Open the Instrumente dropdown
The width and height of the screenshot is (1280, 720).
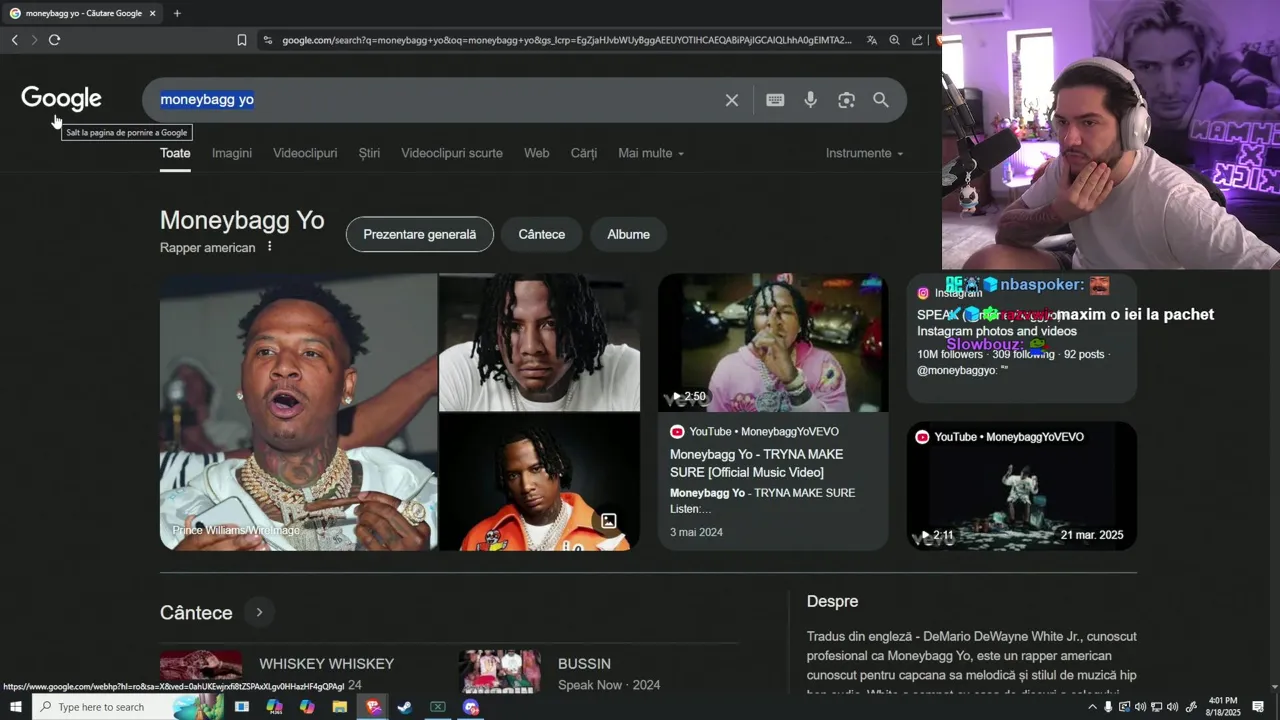864,153
